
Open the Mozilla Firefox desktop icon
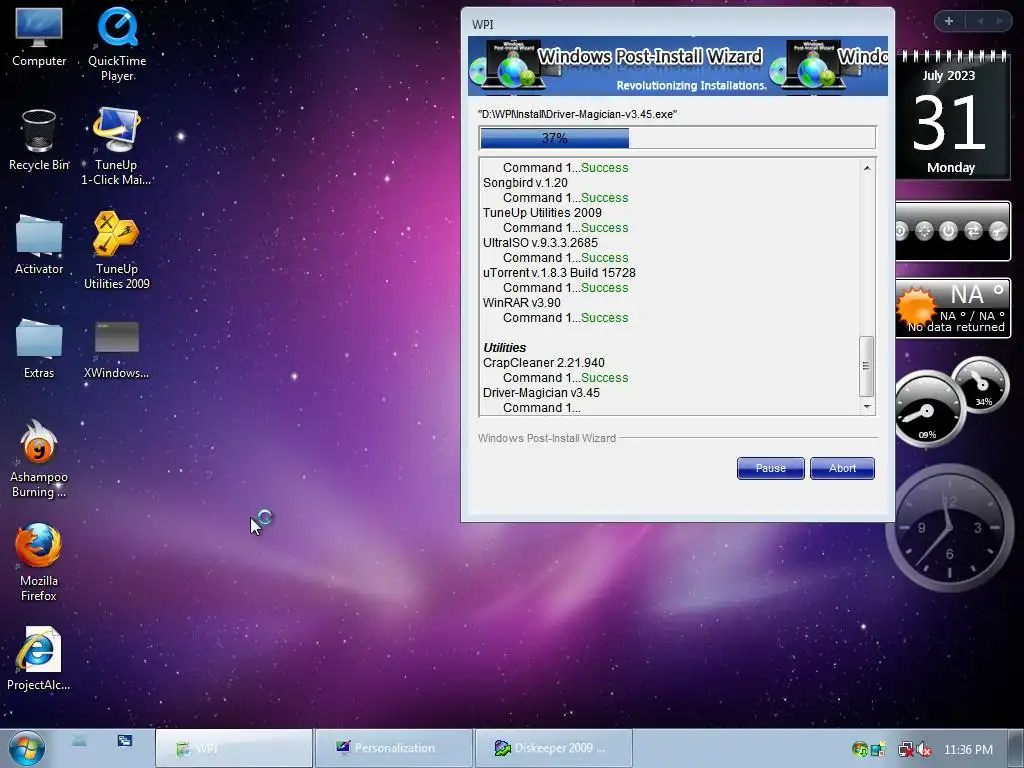pyautogui.click(x=39, y=563)
